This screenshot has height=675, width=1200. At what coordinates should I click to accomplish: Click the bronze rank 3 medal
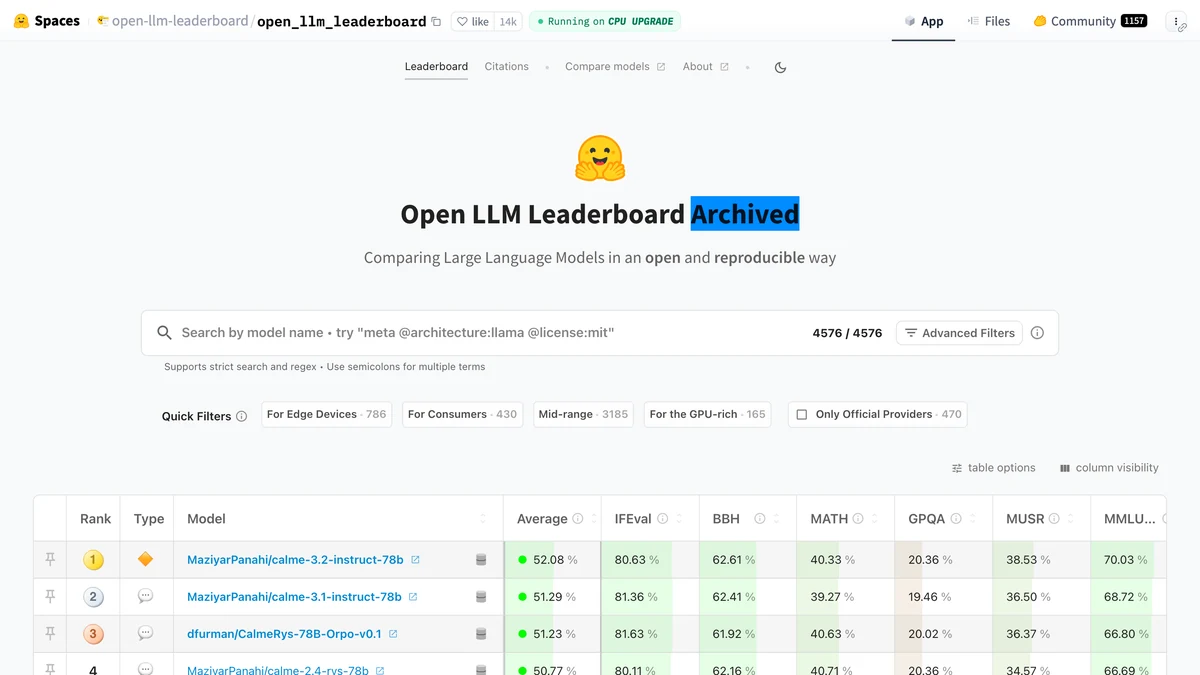click(93, 634)
